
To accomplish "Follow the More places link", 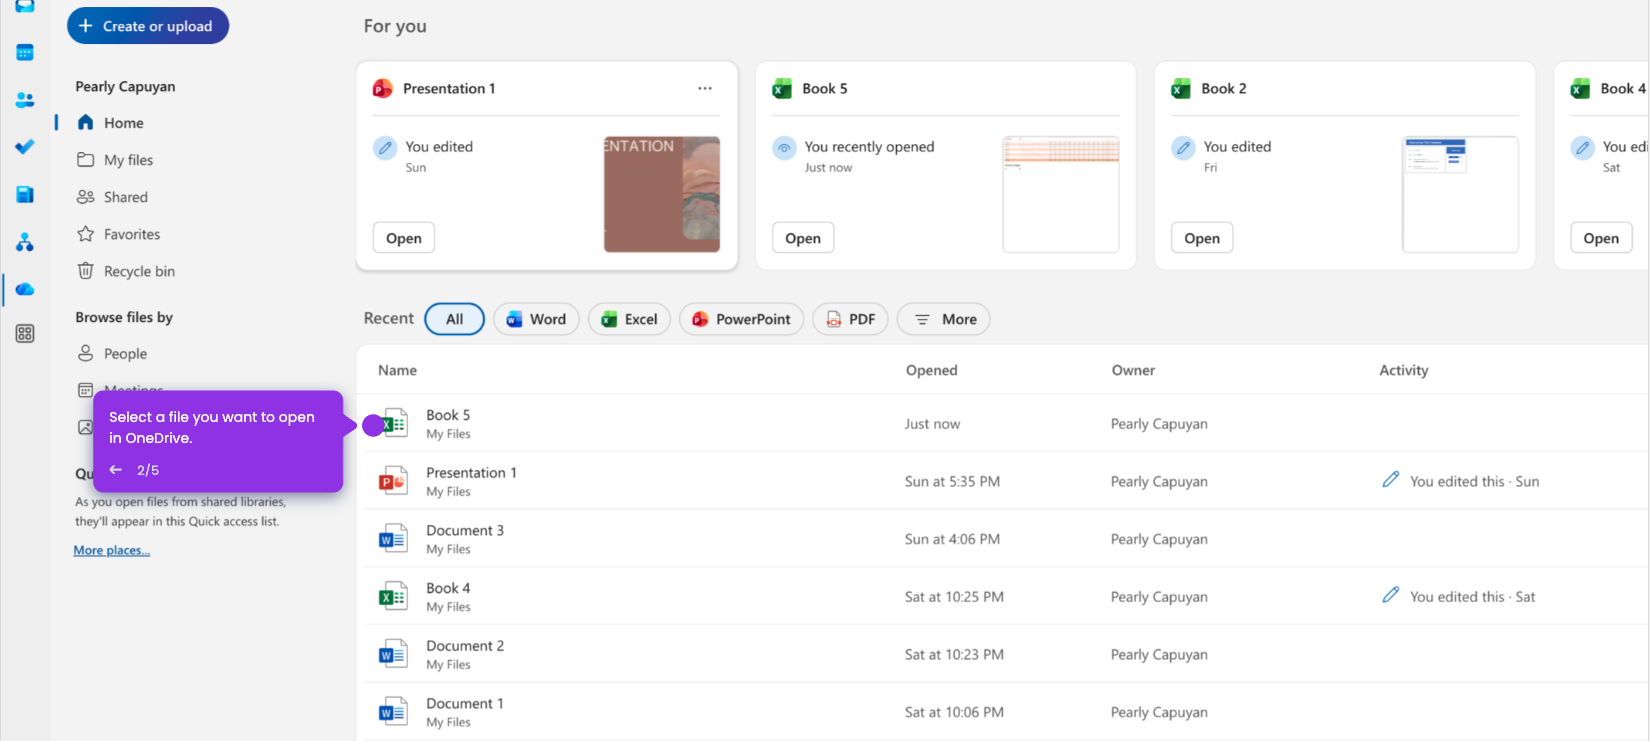I will (112, 550).
